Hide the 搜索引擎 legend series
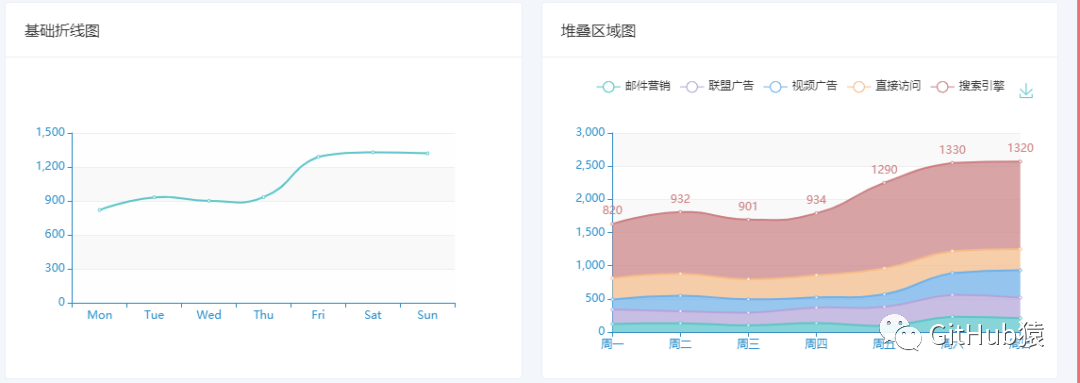This screenshot has width=1080, height=383. click(x=968, y=87)
